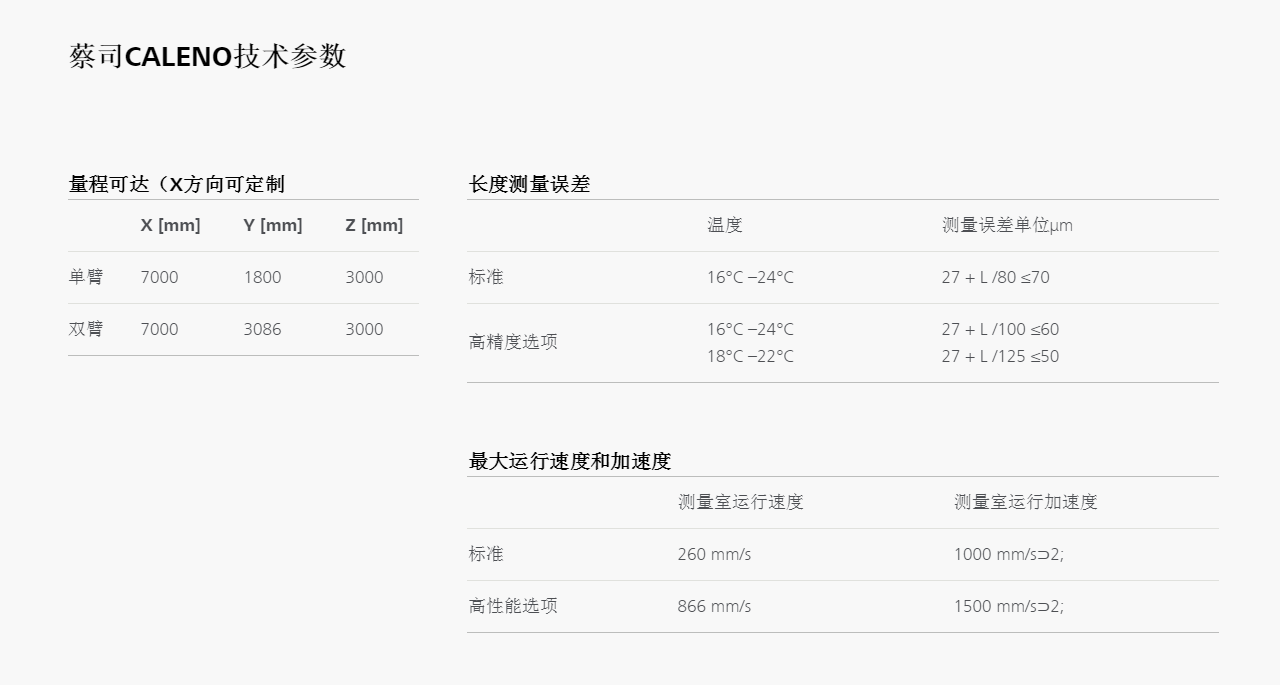Click the 27 + L /80 ≤70 value
Image resolution: width=1280 pixels, height=685 pixels.
(x=995, y=277)
